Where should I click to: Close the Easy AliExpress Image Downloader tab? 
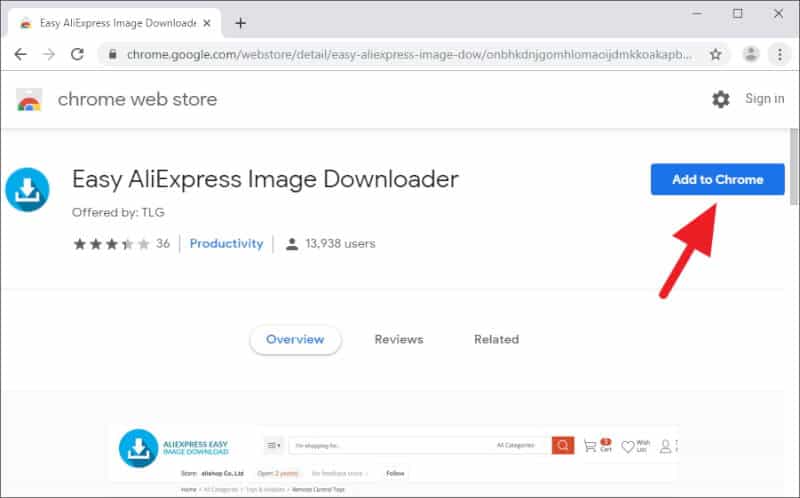tap(207, 23)
